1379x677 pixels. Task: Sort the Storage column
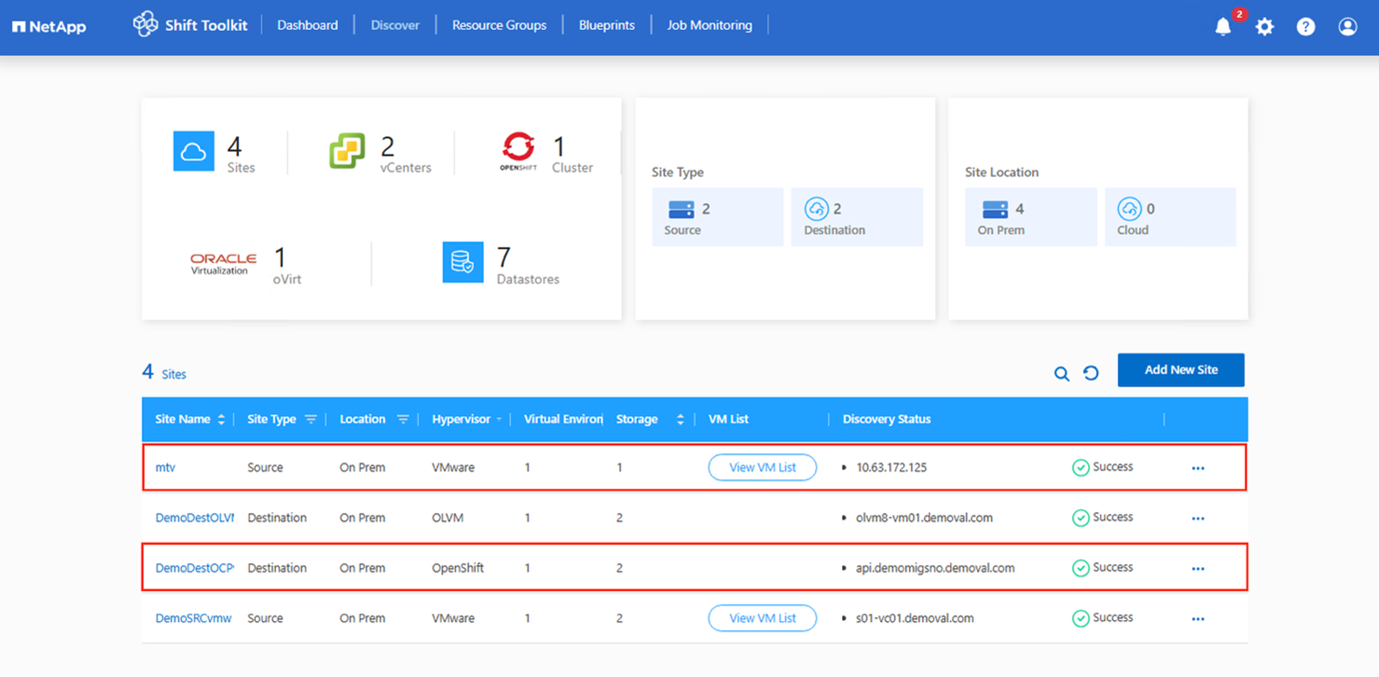pos(680,420)
